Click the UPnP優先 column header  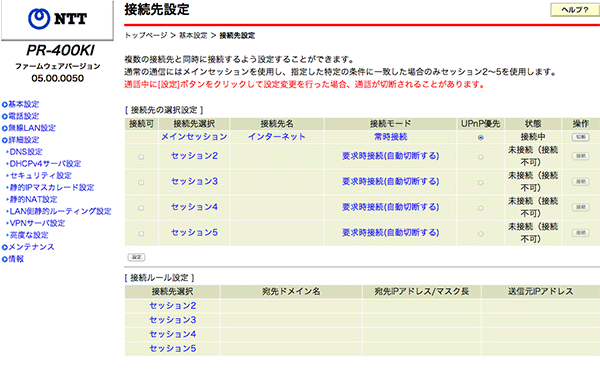tap(481, 124)
